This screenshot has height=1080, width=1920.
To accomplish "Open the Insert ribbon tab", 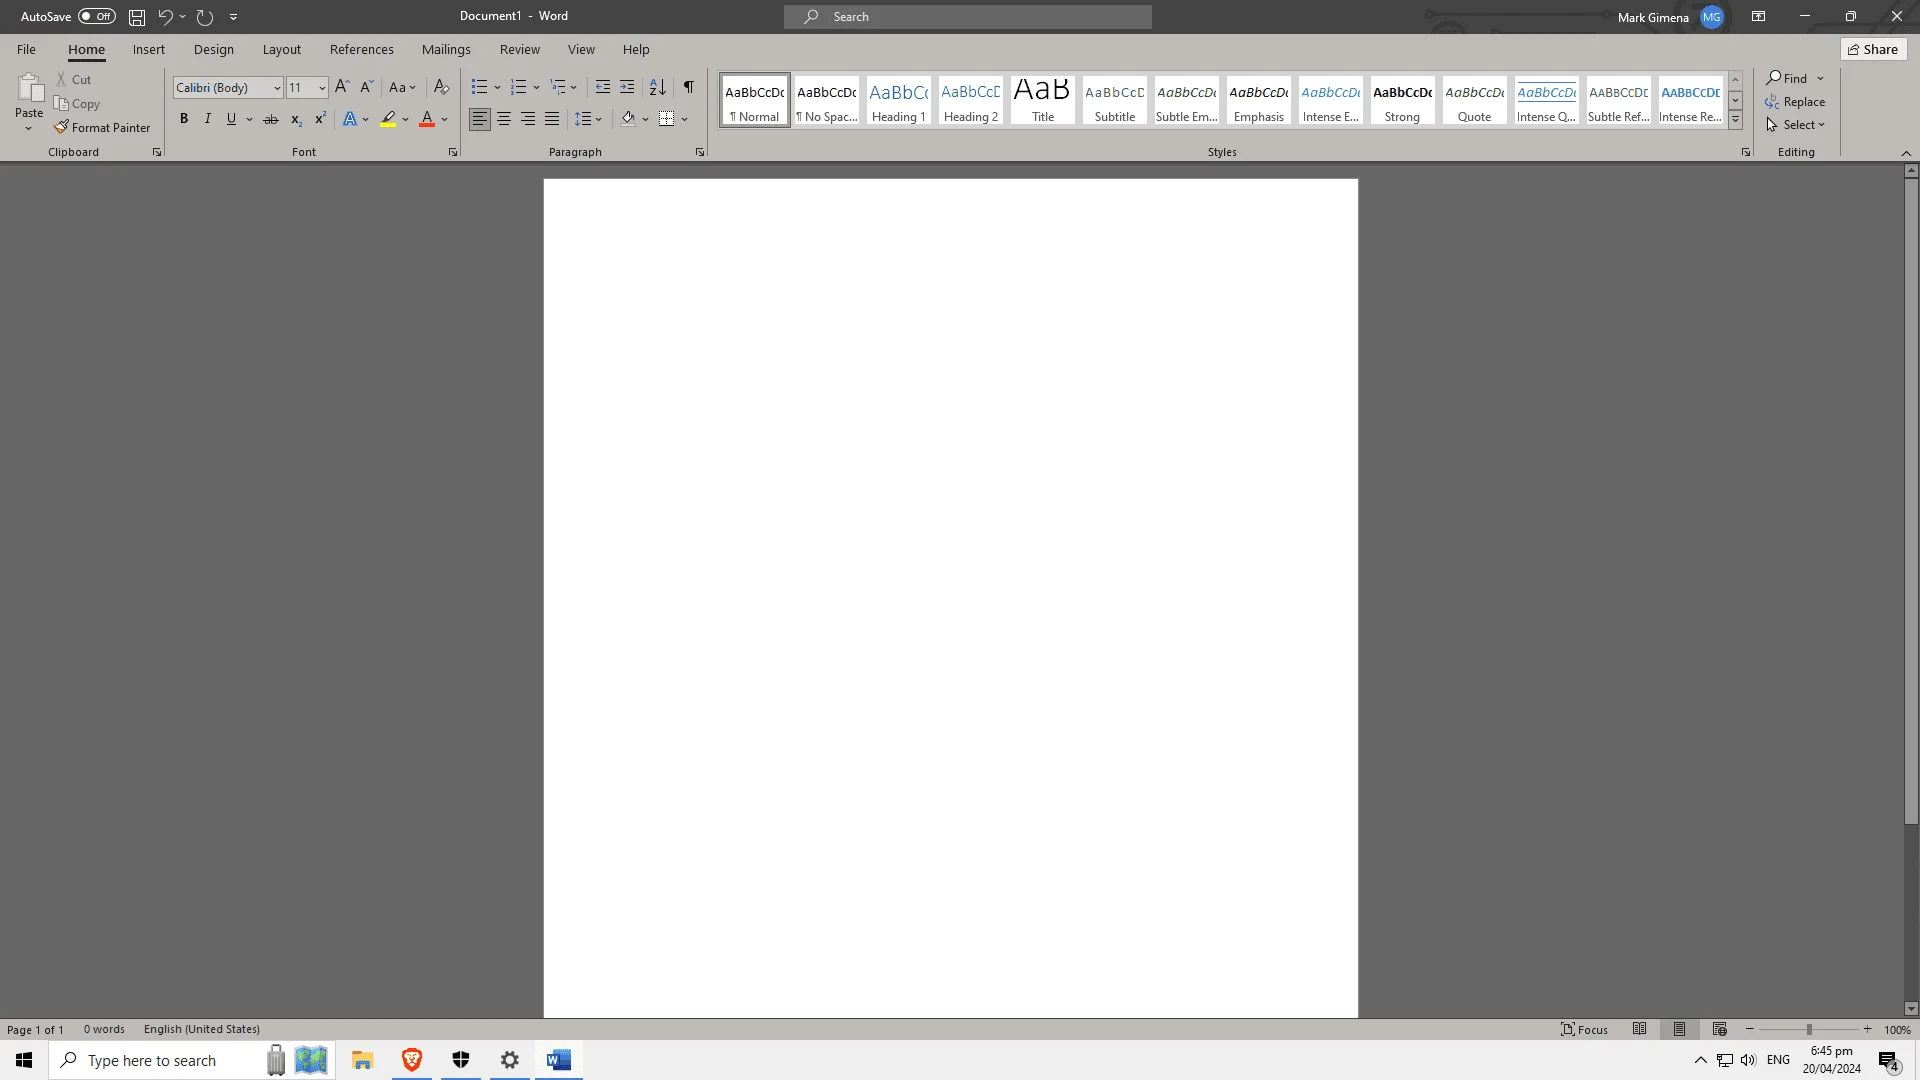I will 149,49.
